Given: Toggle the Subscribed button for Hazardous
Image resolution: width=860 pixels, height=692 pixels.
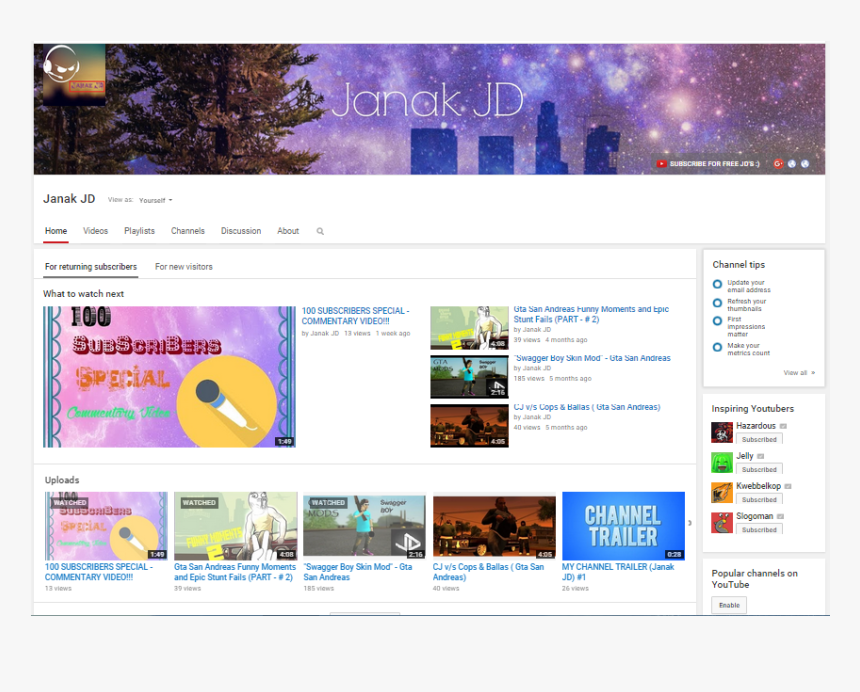Looking at the screenshot, I should pos(759,440).
